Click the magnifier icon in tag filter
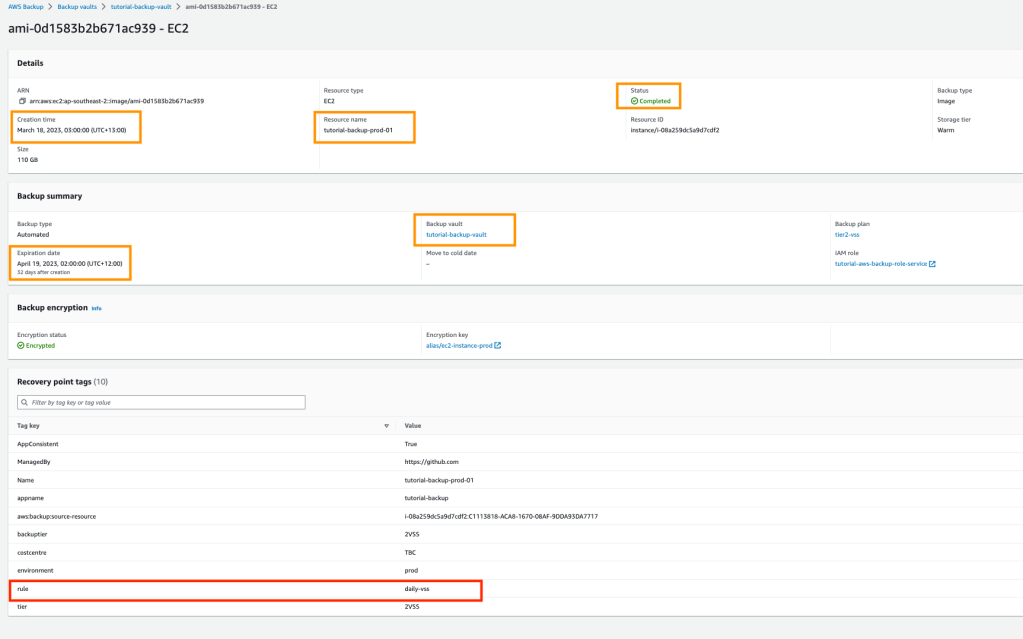The height and width of the screenshot is (639, 1023). click(x=25, y=402)
